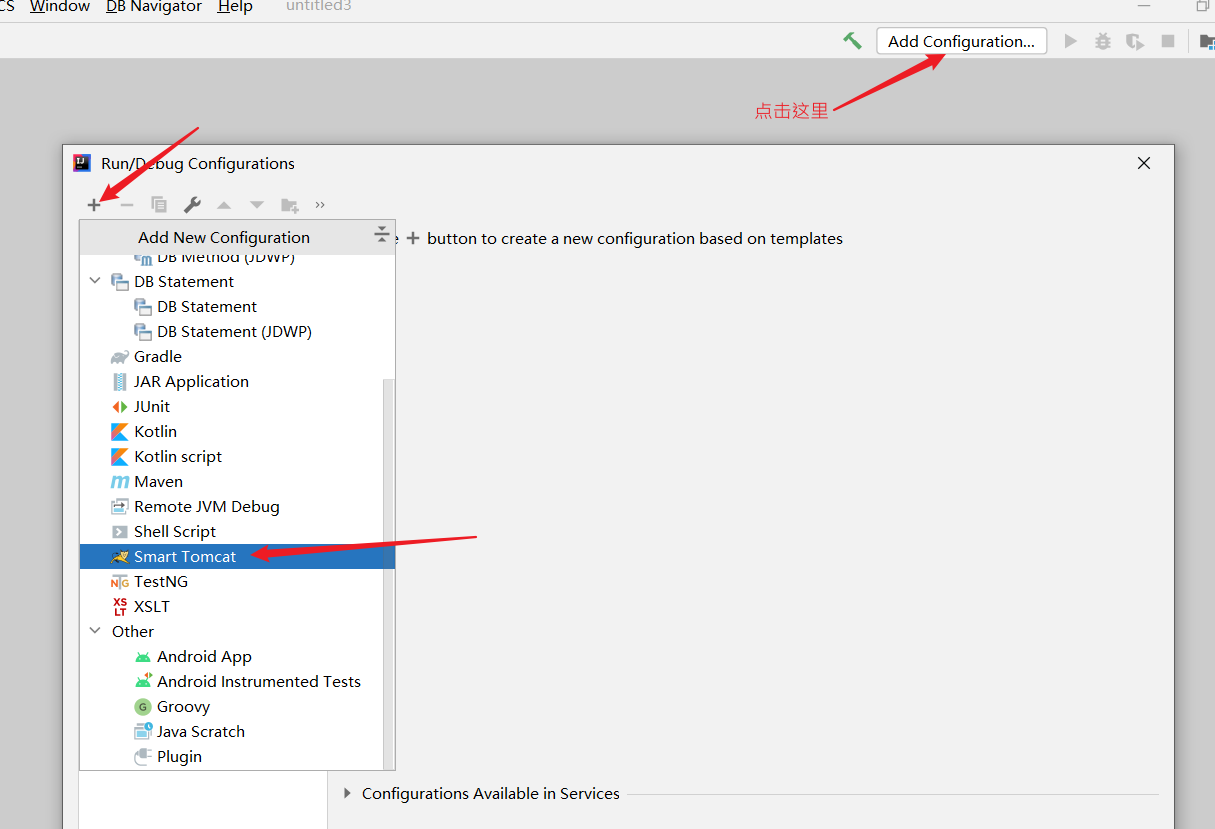Select the Plugin configuration type
1215x829 pixels.
(179, 757)
